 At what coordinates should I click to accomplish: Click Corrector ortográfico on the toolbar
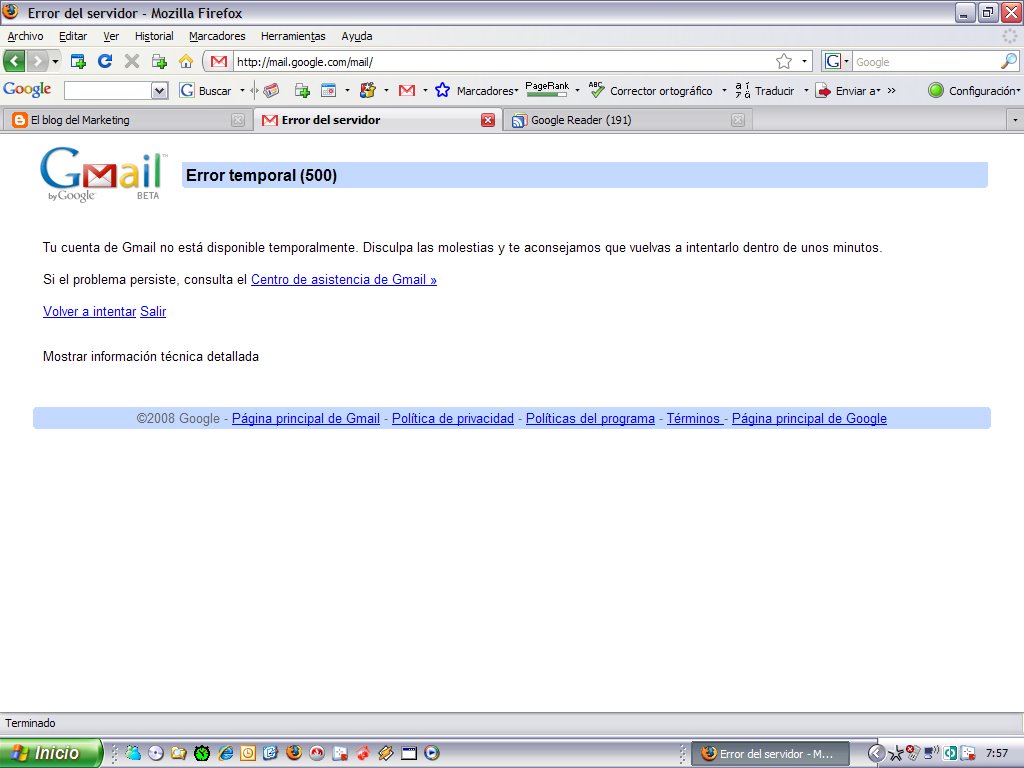point(650,90)
